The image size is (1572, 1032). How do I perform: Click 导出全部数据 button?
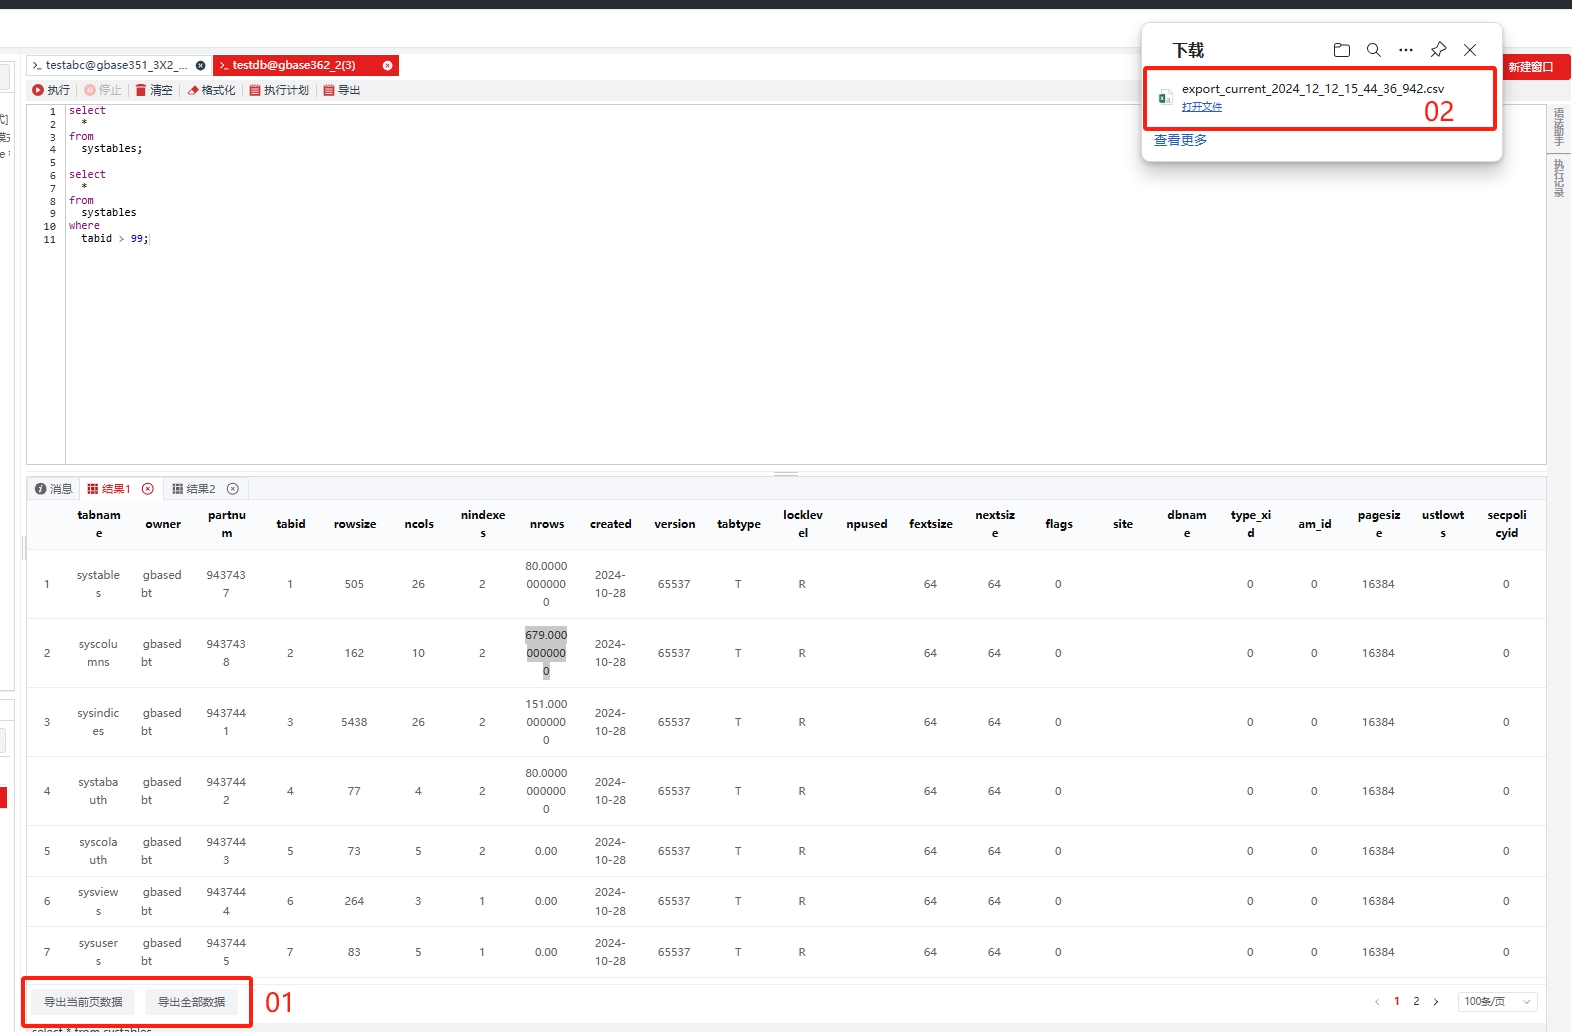tap(191, 1002)
